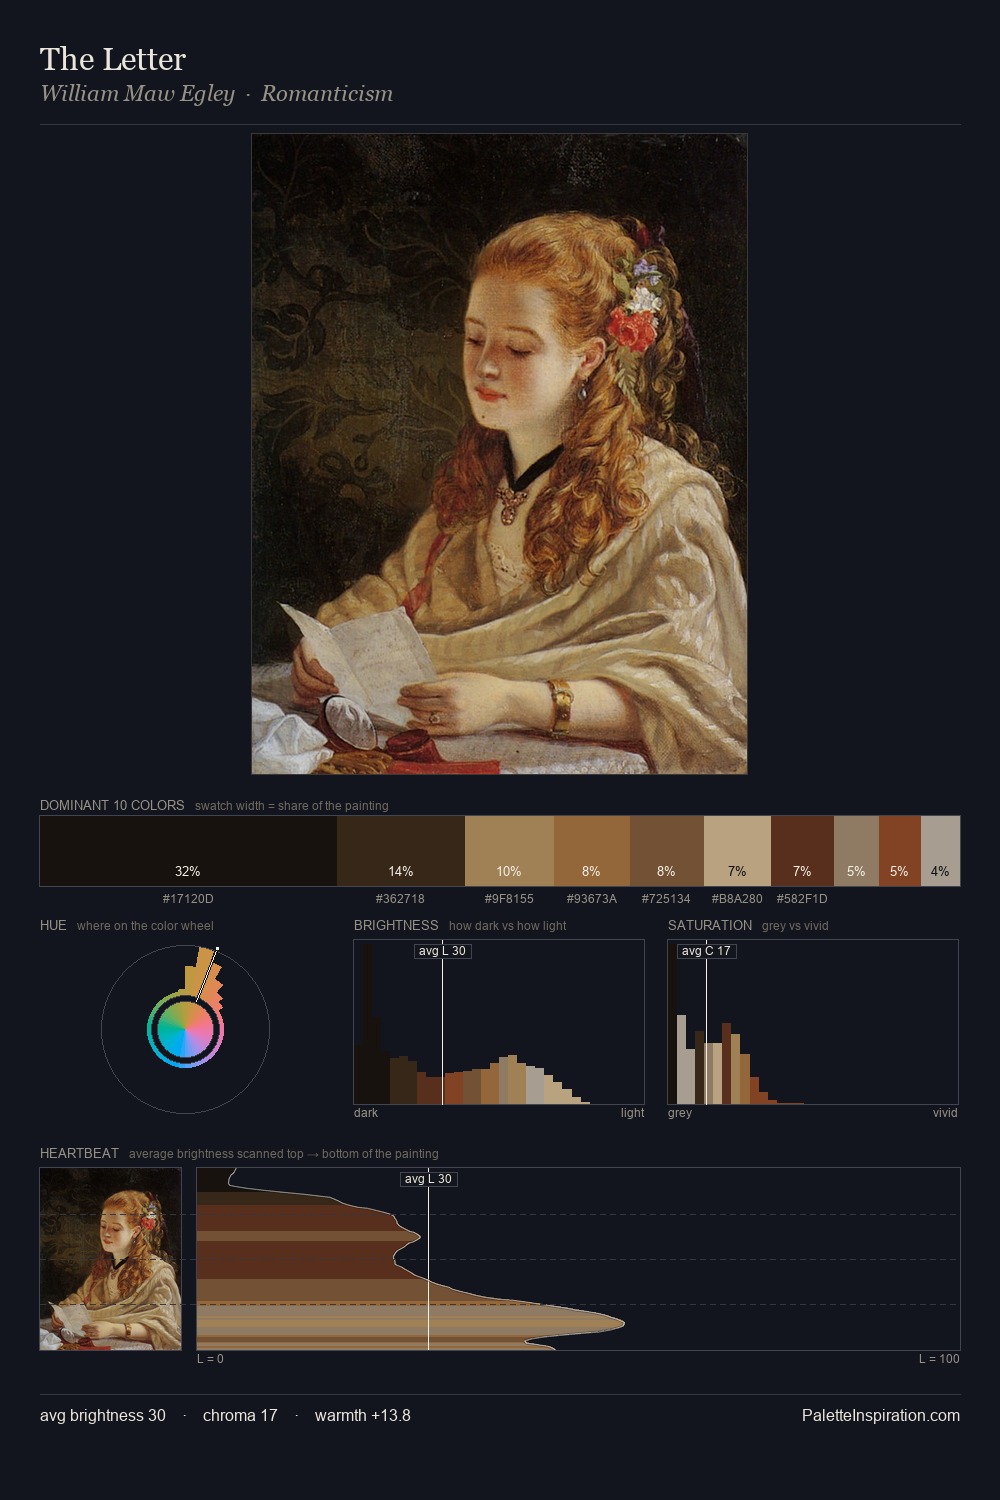Image resolution: width=1000 pixels, height=1500 pixels.
Task: Click the hex code #725134
Action: coord(666,899)
